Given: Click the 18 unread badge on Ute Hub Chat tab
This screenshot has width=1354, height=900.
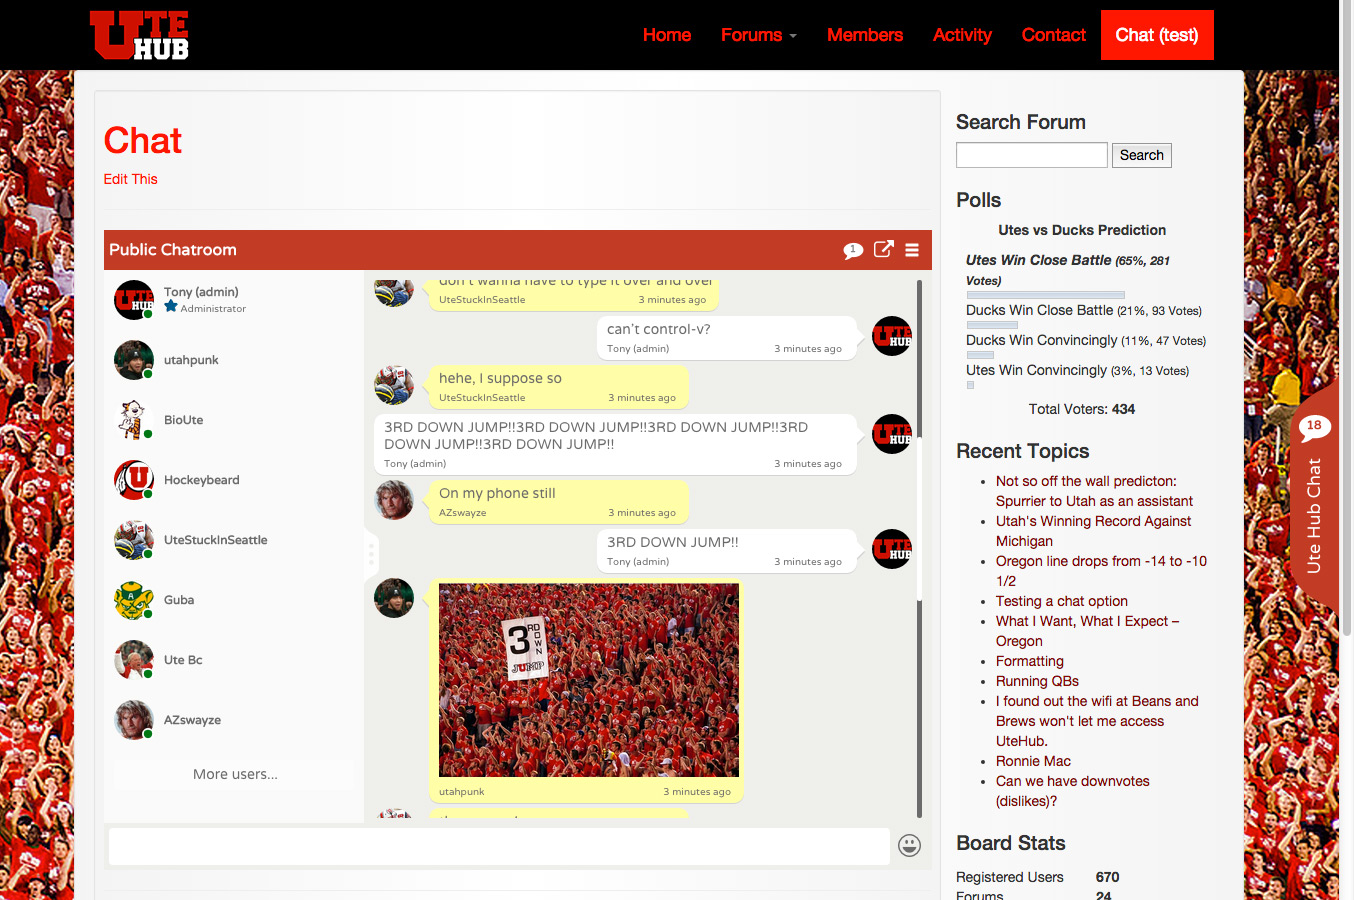Looking at the screenshot, I should click(x=1314, y=426).
